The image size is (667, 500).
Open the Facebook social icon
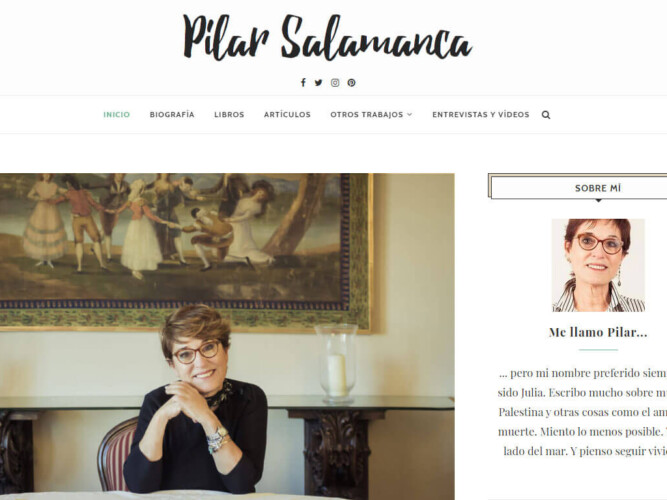point(303,83)
